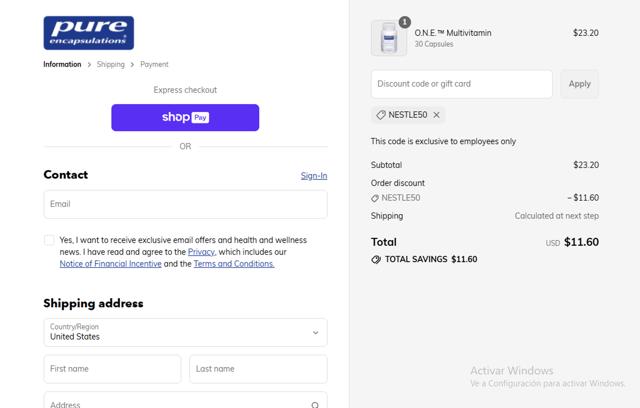Click the 'Express checkout' heading
This screenshot has width=640, height=408.
click(185, 90)
